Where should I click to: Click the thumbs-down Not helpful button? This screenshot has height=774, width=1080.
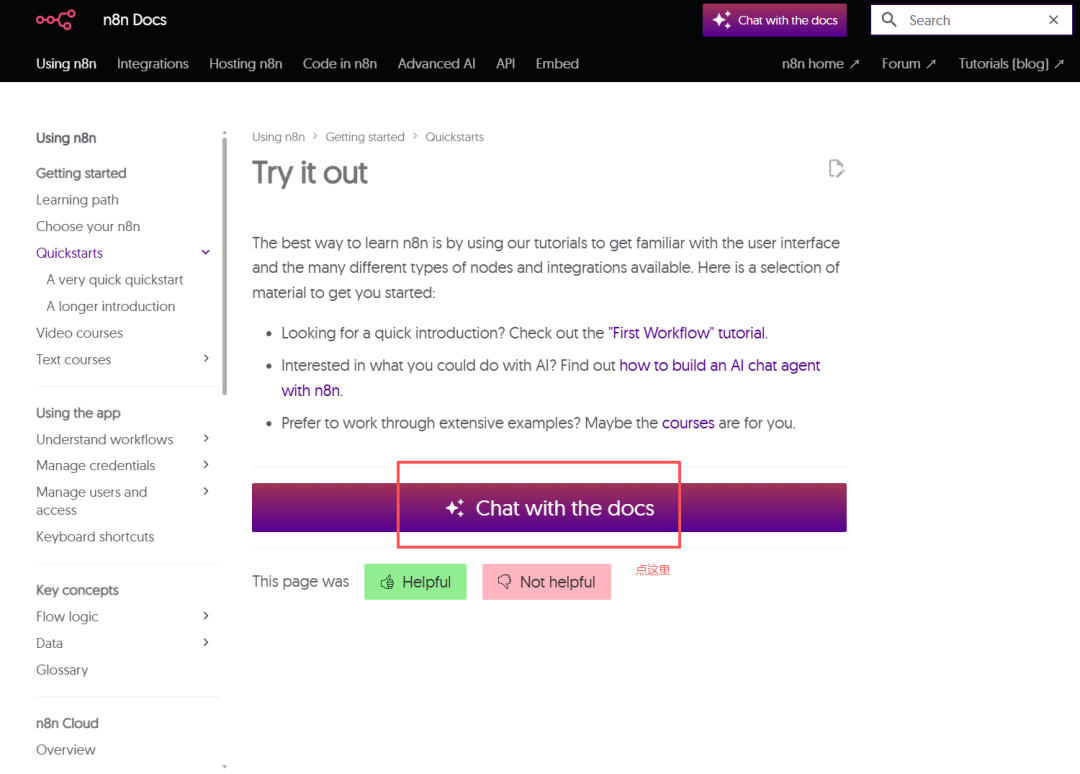[546, 582]
